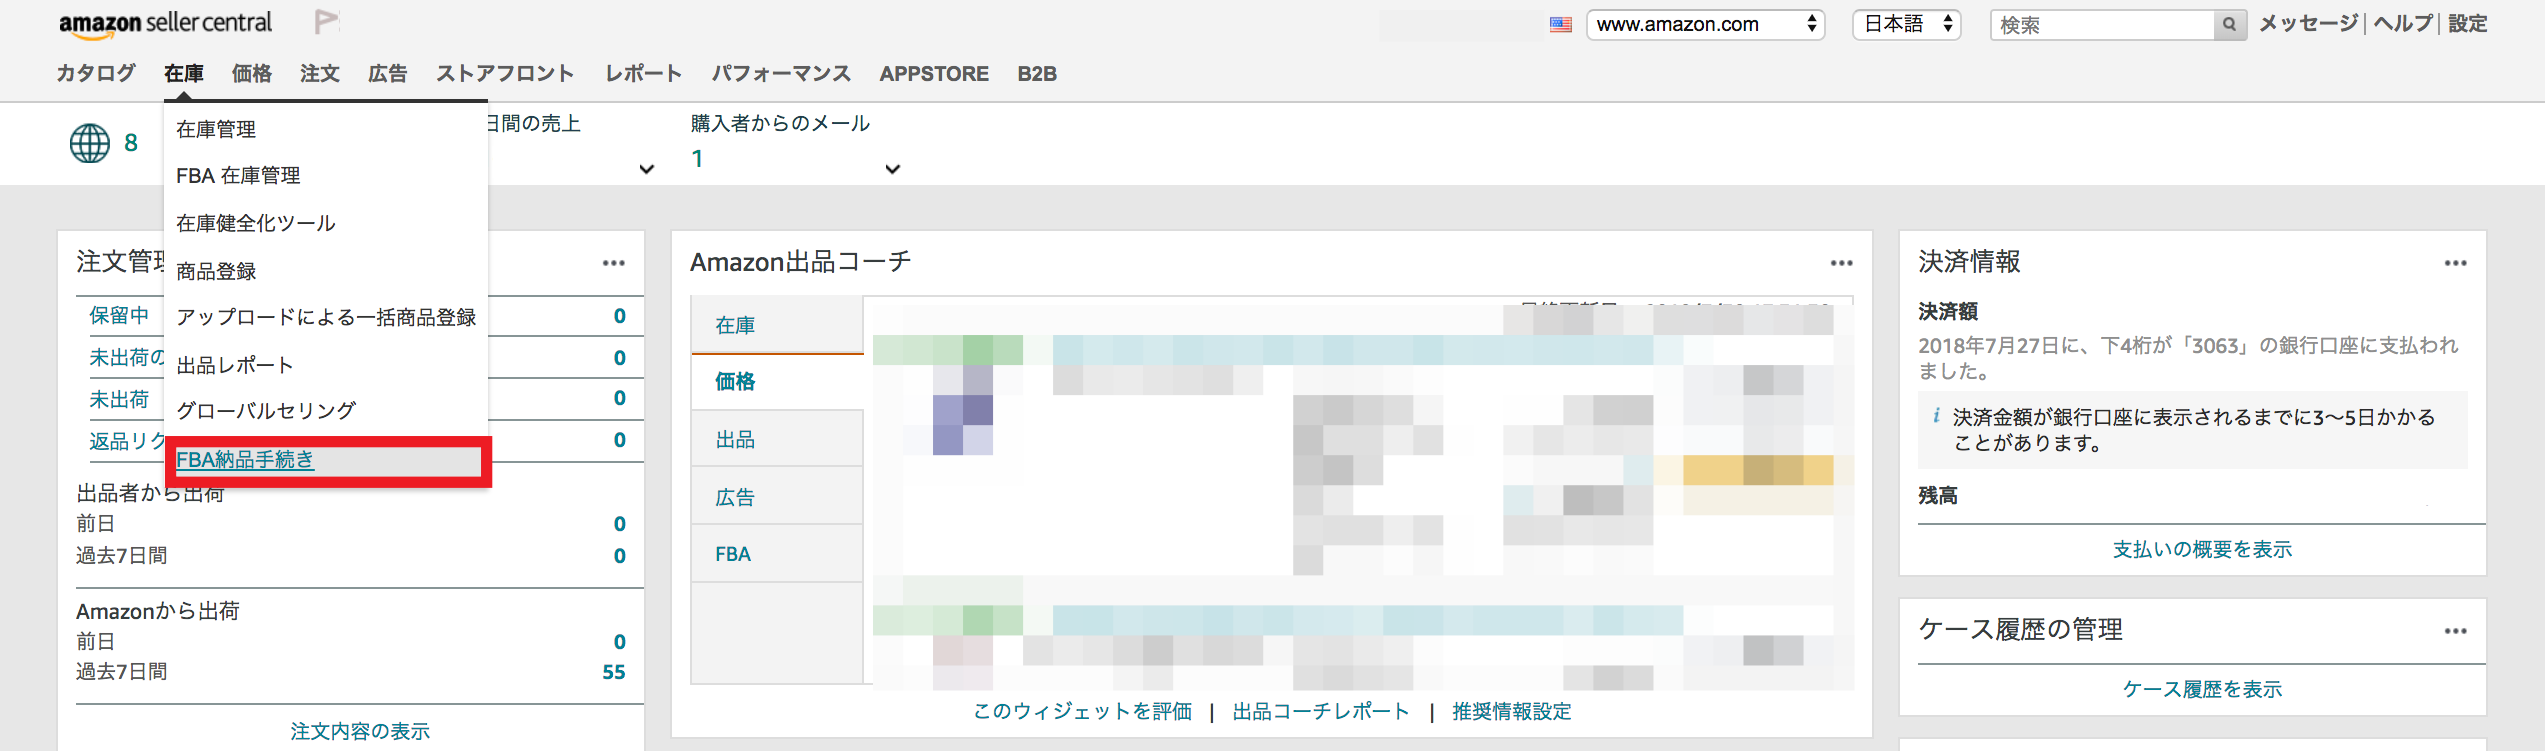This screenshot has width=2545, height=751.
Task: Click このウィジェットを評価 link
Action: pyautogui.click(x=1082, y=711)
